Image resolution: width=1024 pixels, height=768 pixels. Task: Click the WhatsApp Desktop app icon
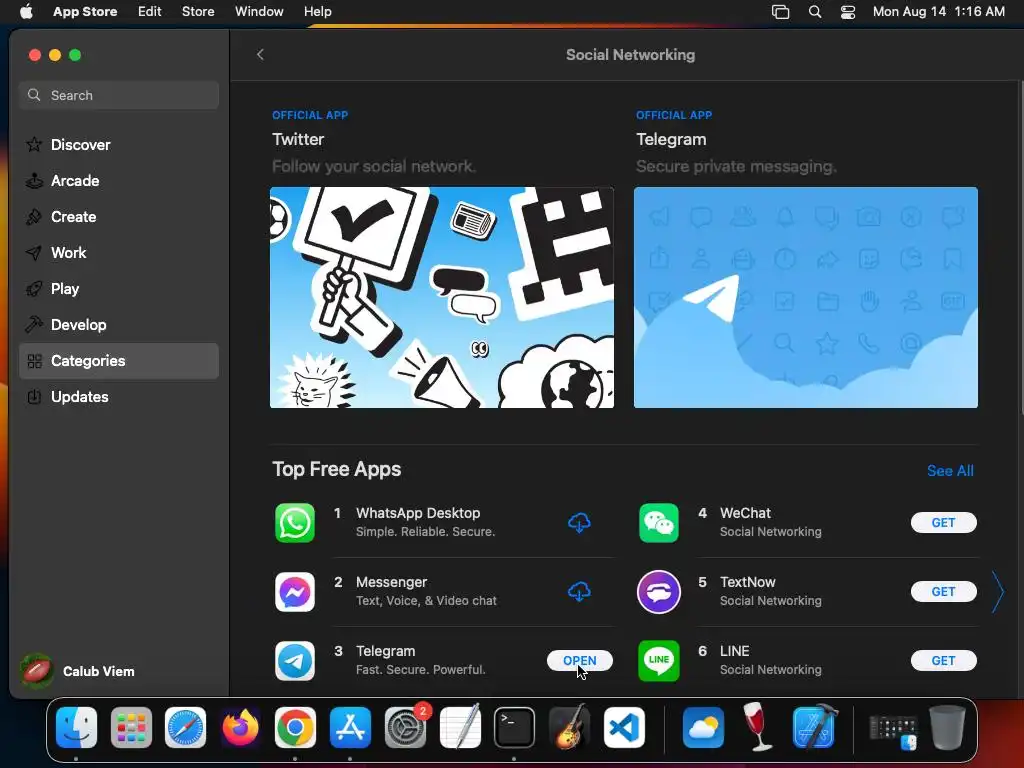pyautogui.click(x=295, y=522)
